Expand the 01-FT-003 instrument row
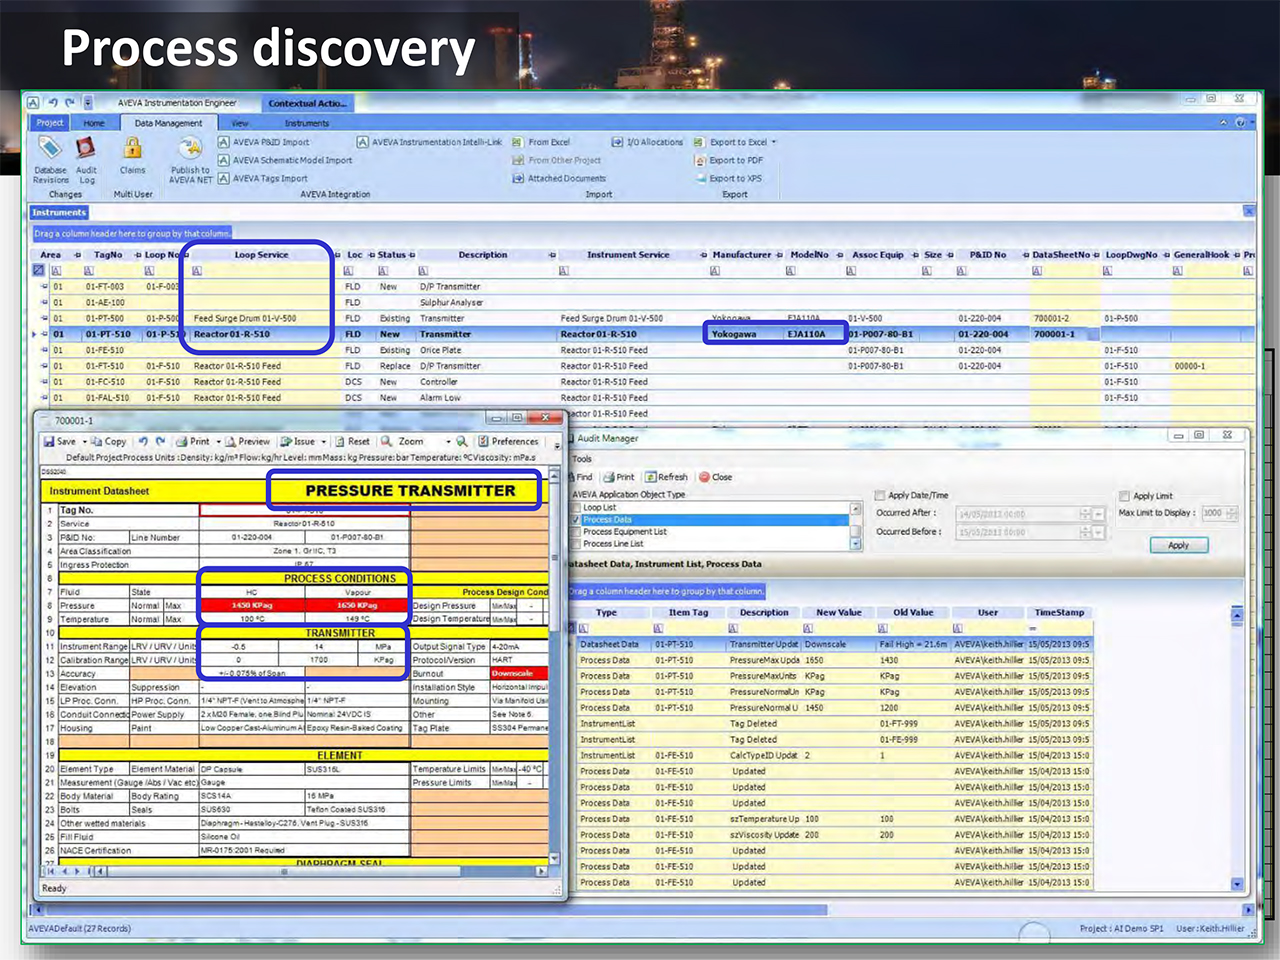Image resolution: width=1280 pixels, height=960 pixels. (x=44, y=286)
